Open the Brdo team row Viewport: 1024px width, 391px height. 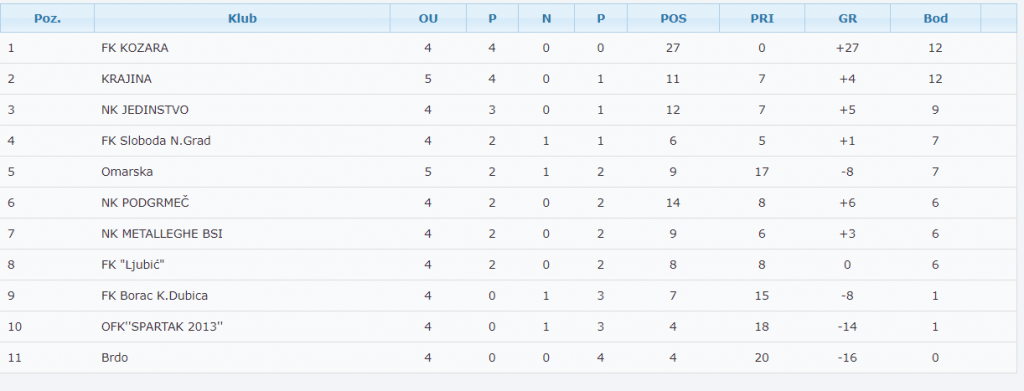(x=508, y=358)
